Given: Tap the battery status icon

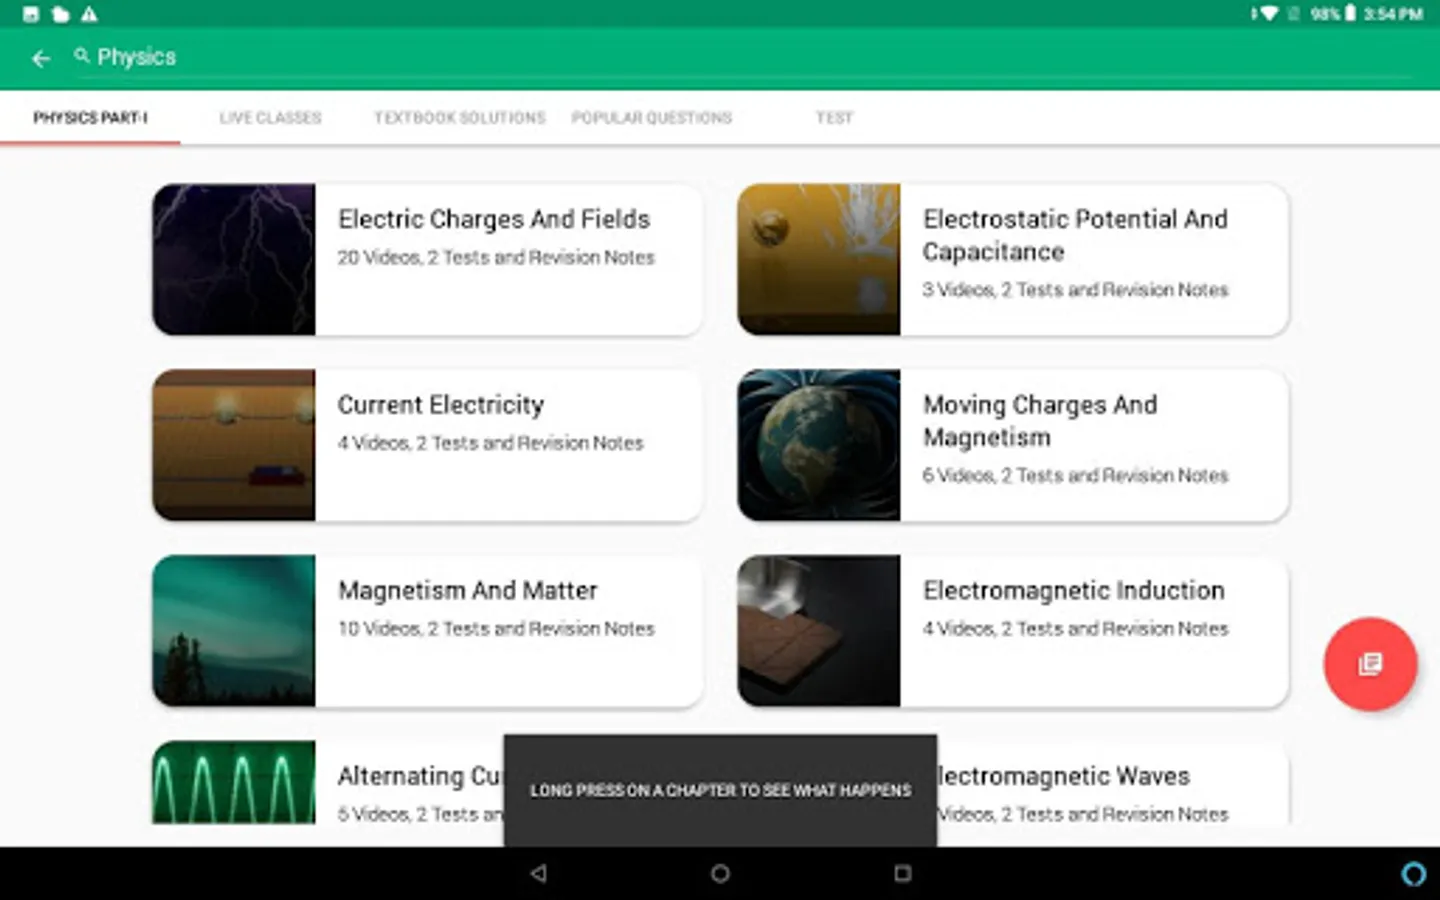Looking at the screenshot, I should (1350, 14).
